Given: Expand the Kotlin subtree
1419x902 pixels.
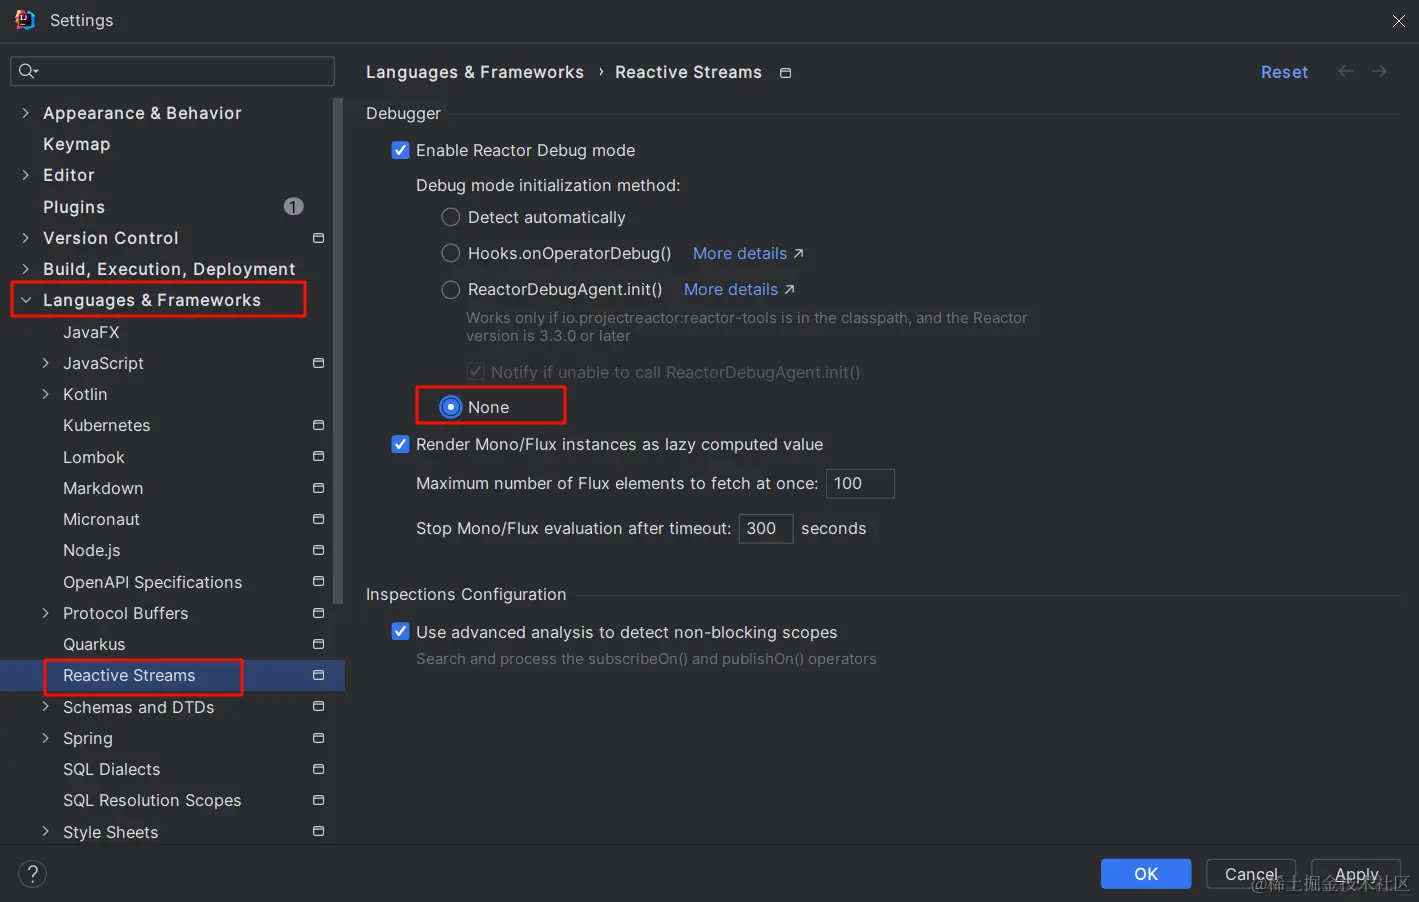Looking at the screenshot, I should (45, 394).
